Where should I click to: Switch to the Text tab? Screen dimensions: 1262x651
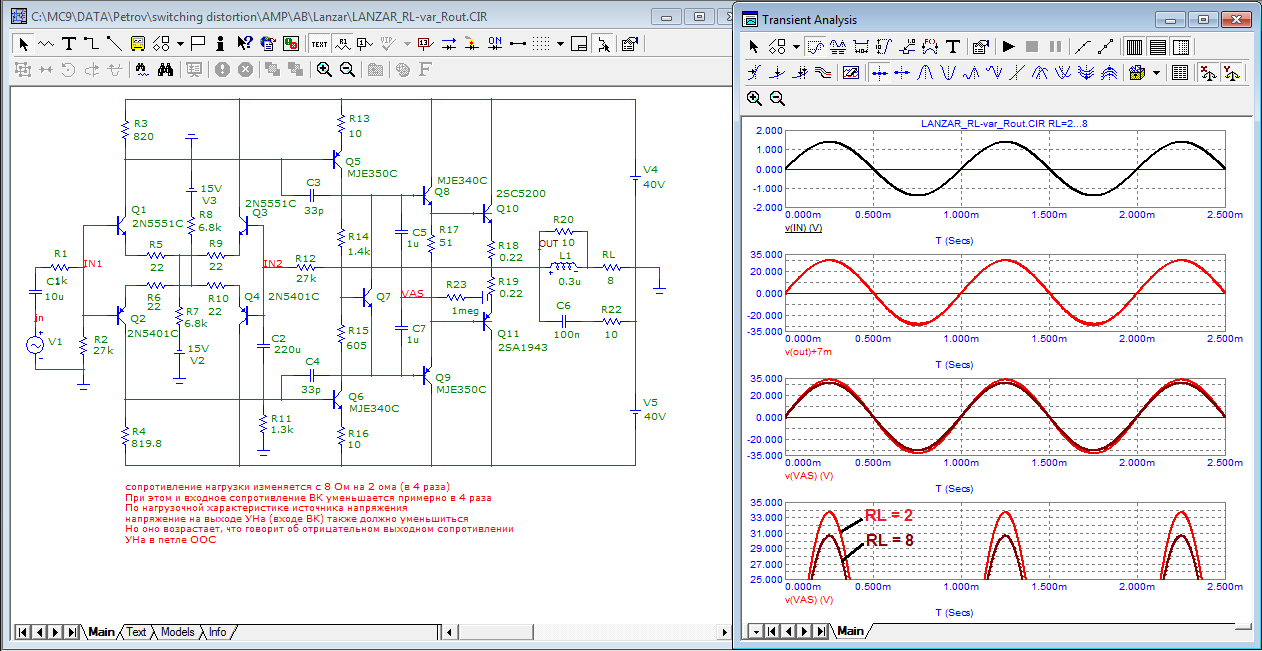click(136, 632)
